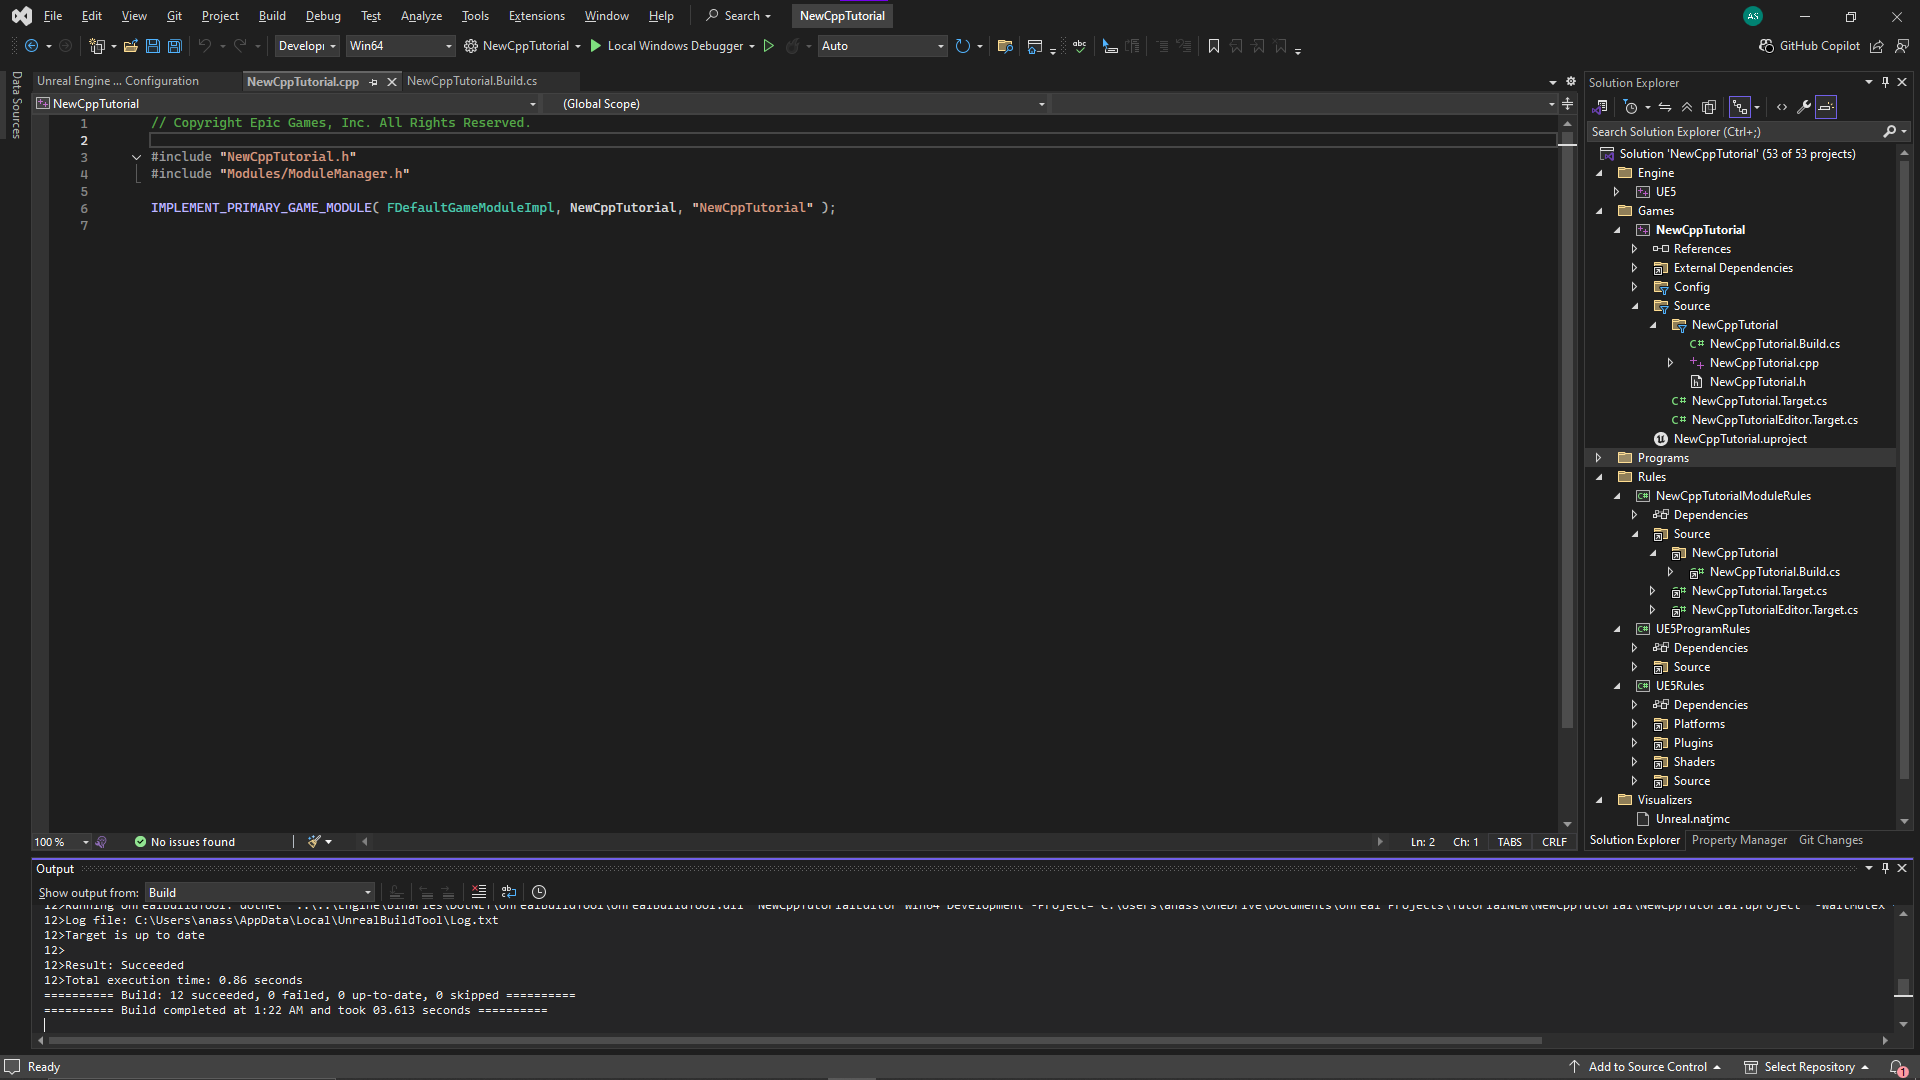The image size is (1920, 1080).
Task: Click the code cleanup broom icon
Action: 314,842
